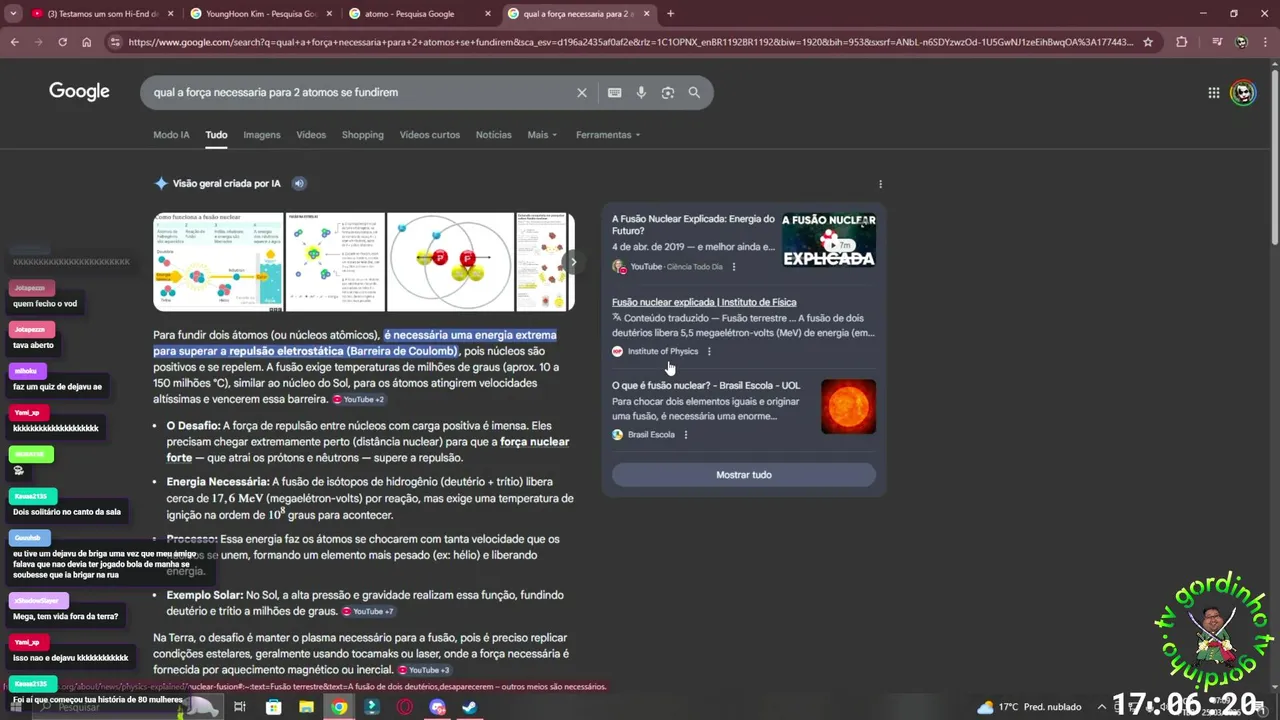Screen dimensions: 1280x720
Task: Search by image with Google Lens
Action: (667, 92)
